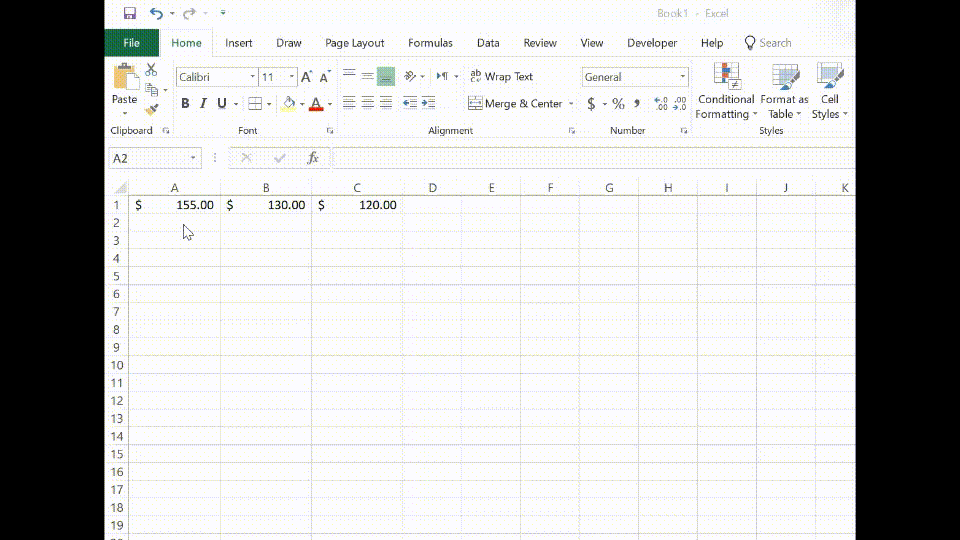The width and height of the screenshot is (960, 540).
Task: Expand the Merge & Center dropdown arrow
Action: (571, 103)
